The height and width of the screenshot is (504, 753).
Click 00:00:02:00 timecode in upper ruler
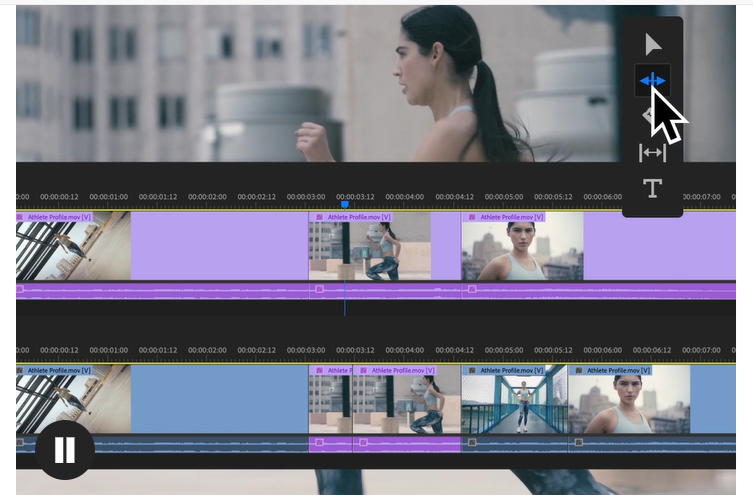pos(207,197)
